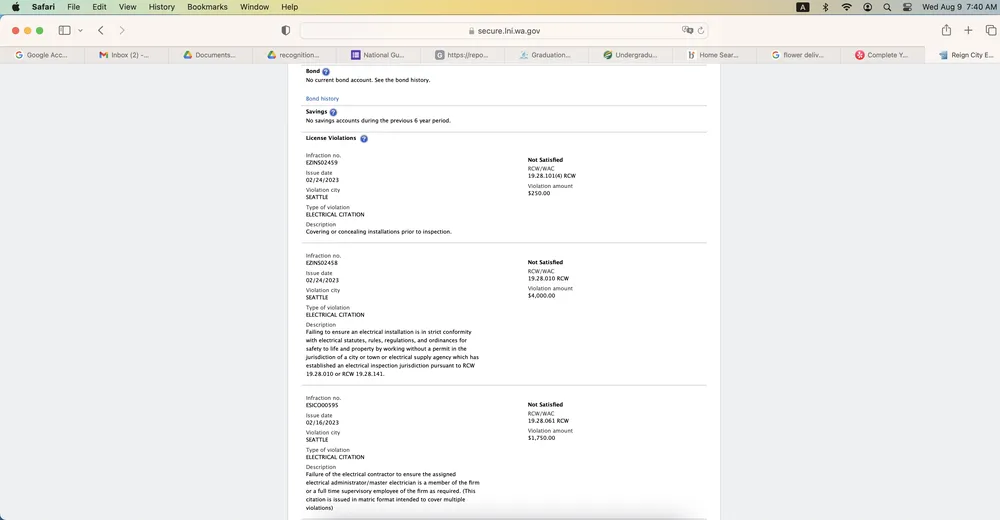Open the History menu

(161, 7)
